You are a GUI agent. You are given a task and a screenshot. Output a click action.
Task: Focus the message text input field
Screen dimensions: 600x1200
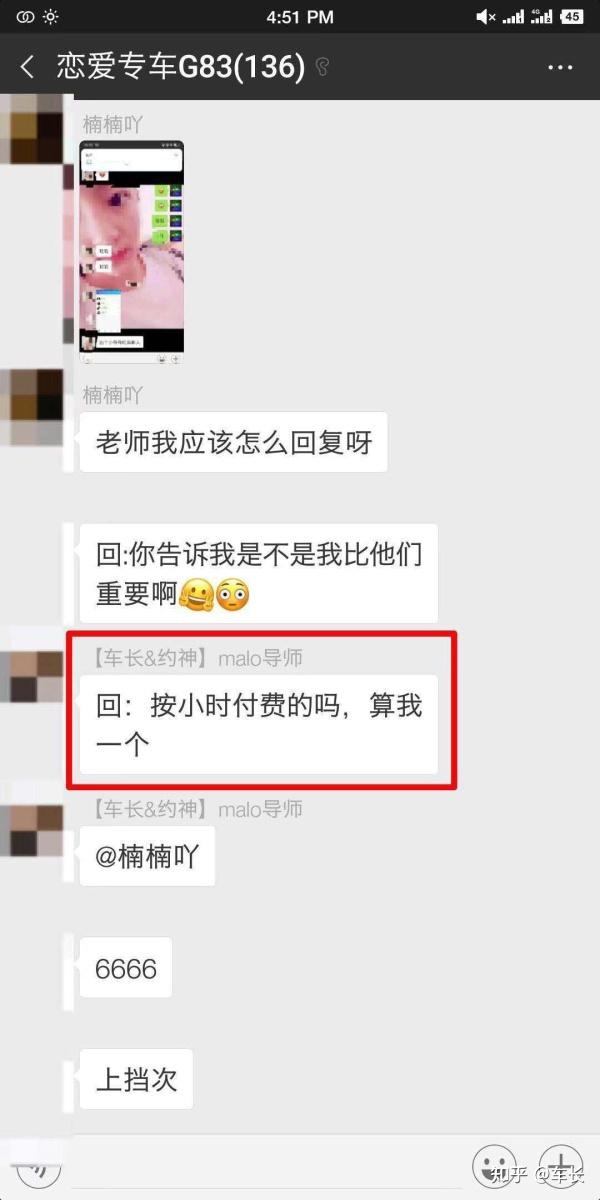tap(267, 1165)
